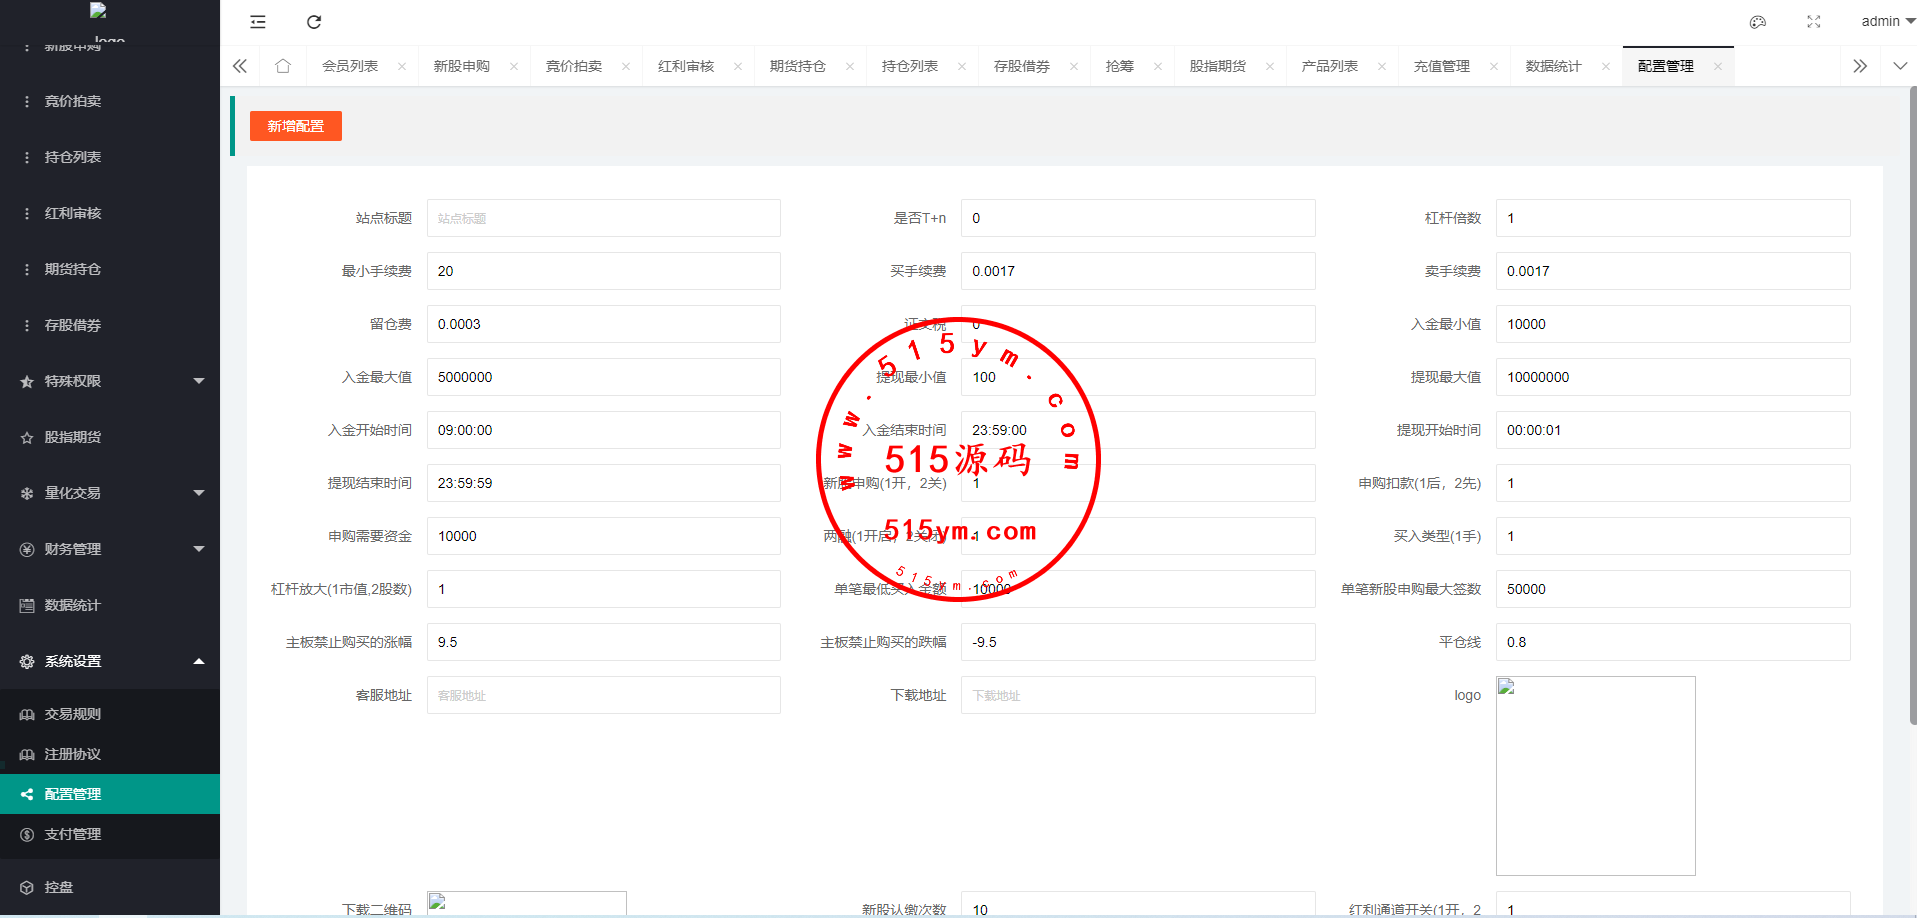Go to the home tab icon
The width and height of the screenshot is (1917, 918).
click(x=283, y=66)
